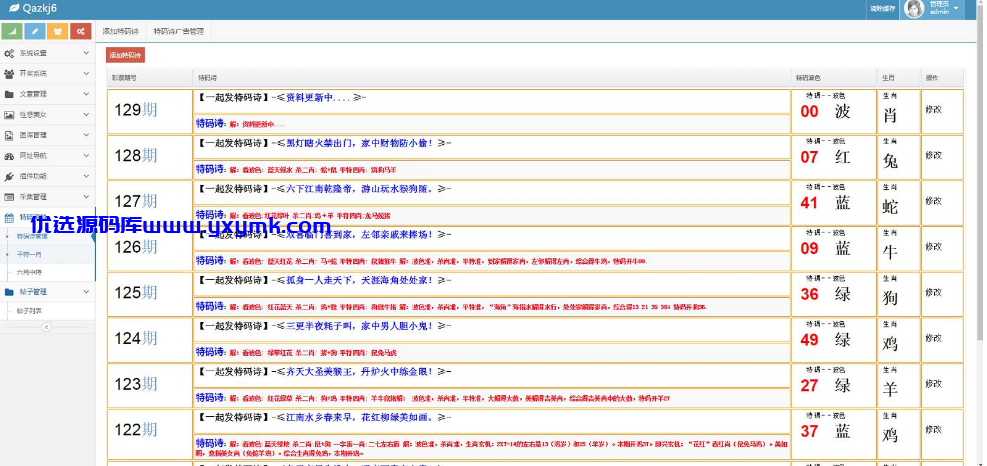Expand the 采集管理 menu chevron

click(x=86, y=196)
